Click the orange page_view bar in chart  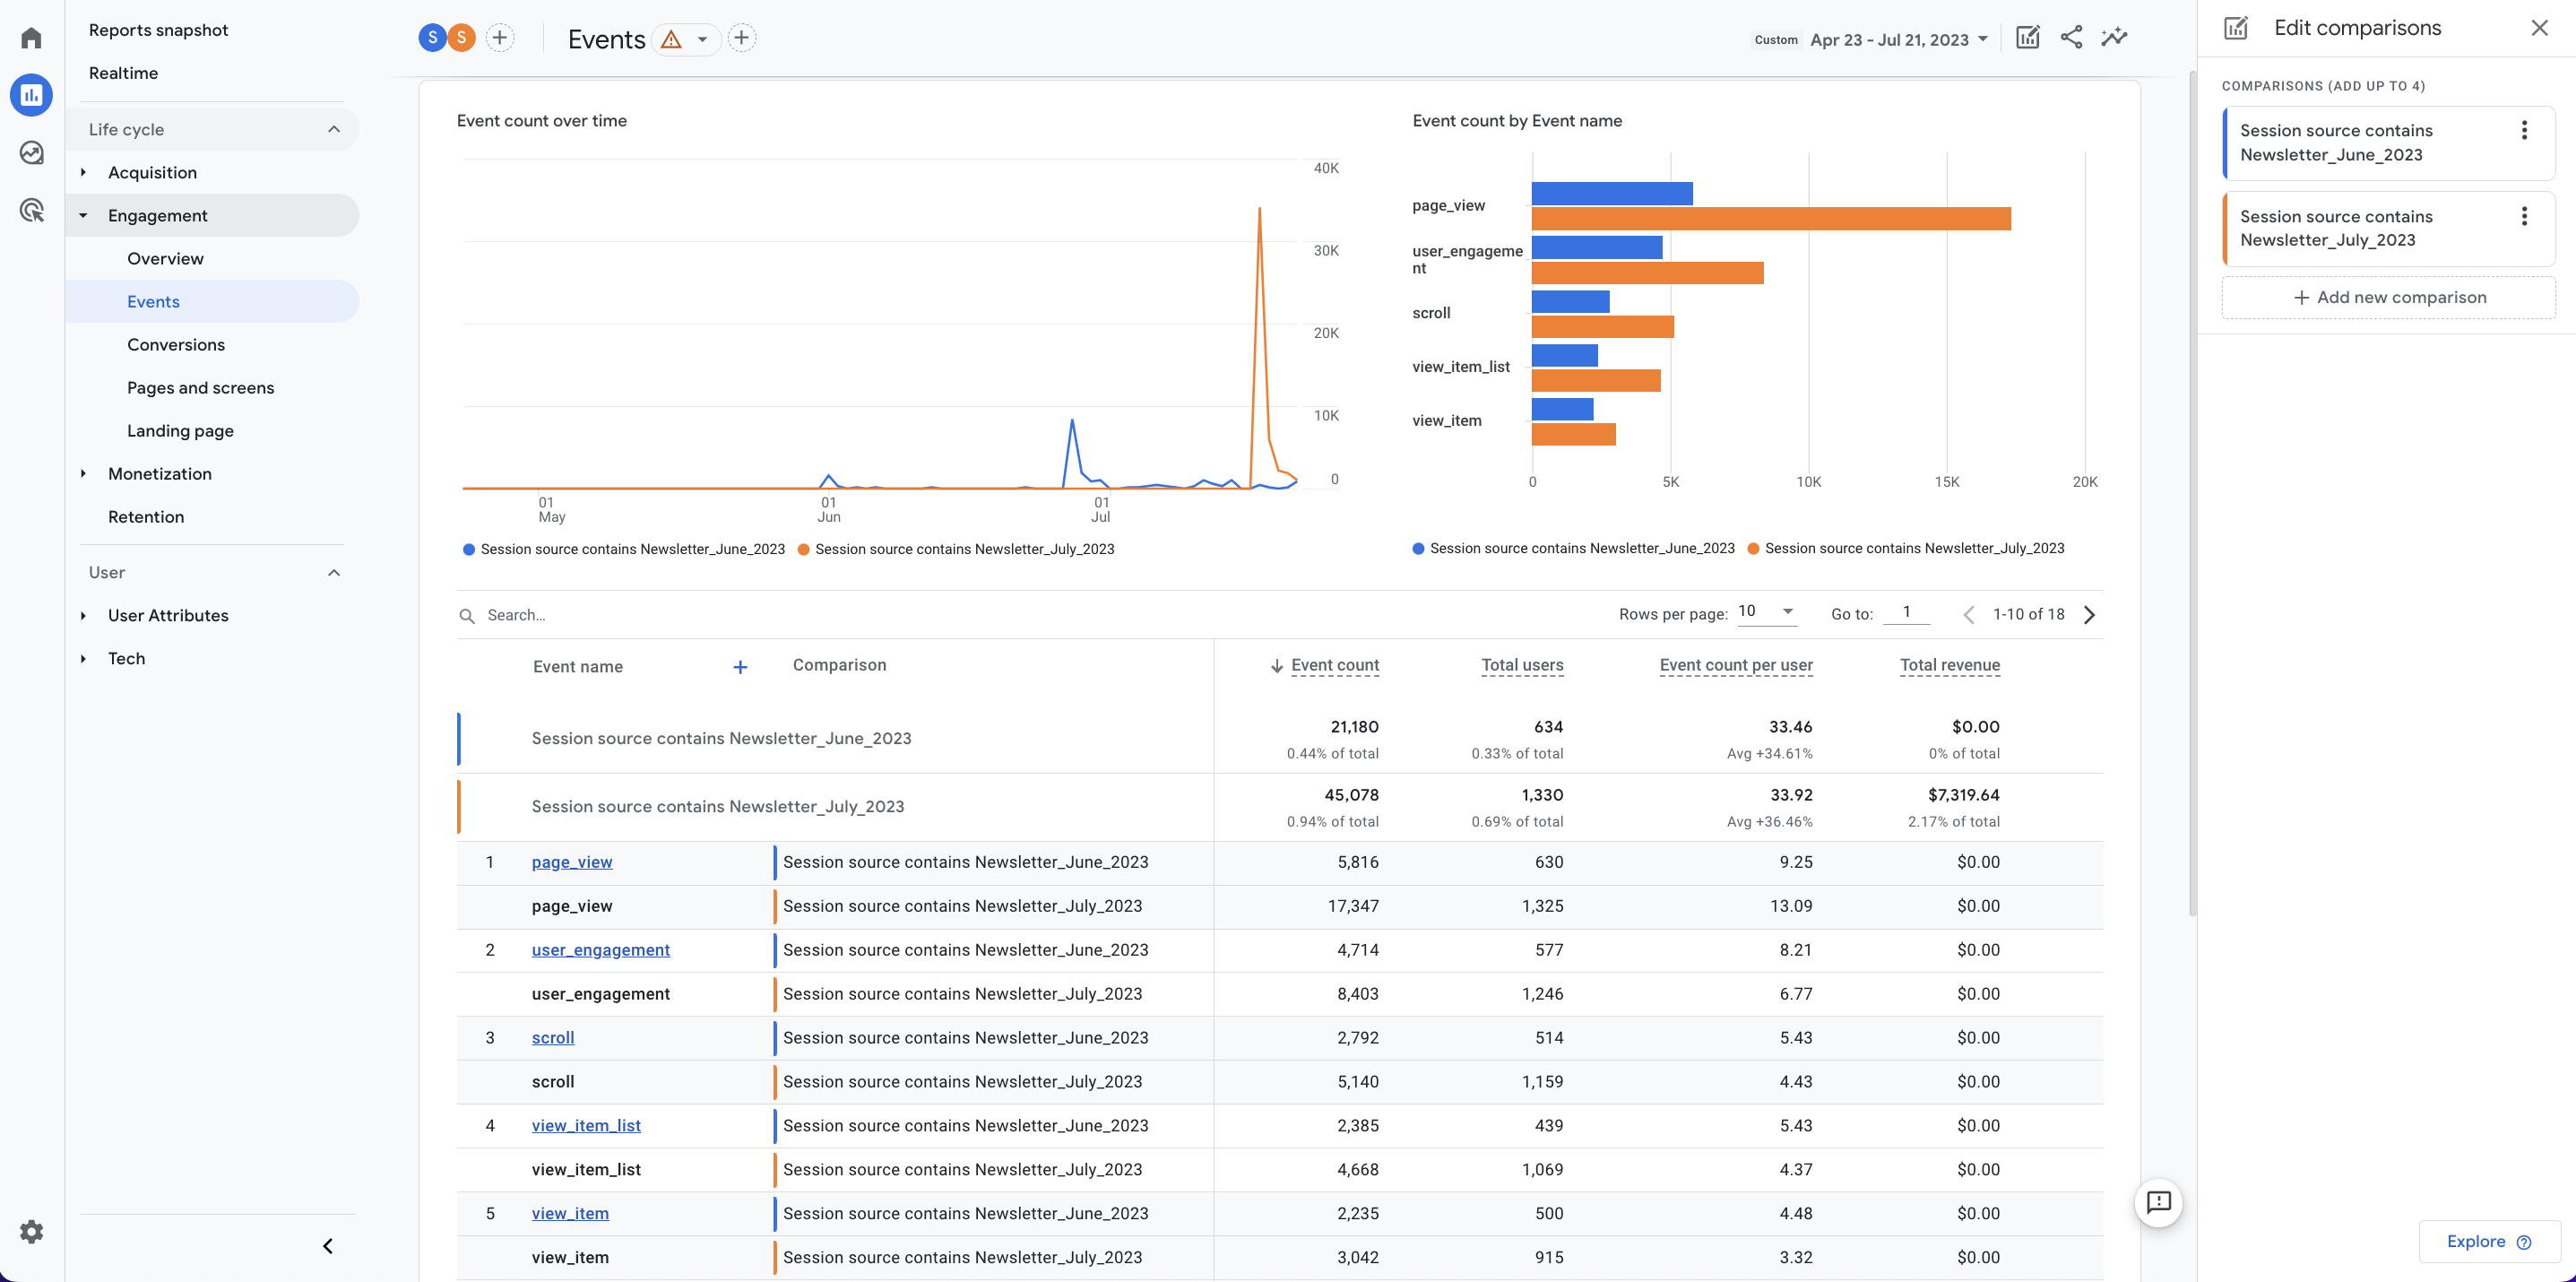pos(1771,219)
